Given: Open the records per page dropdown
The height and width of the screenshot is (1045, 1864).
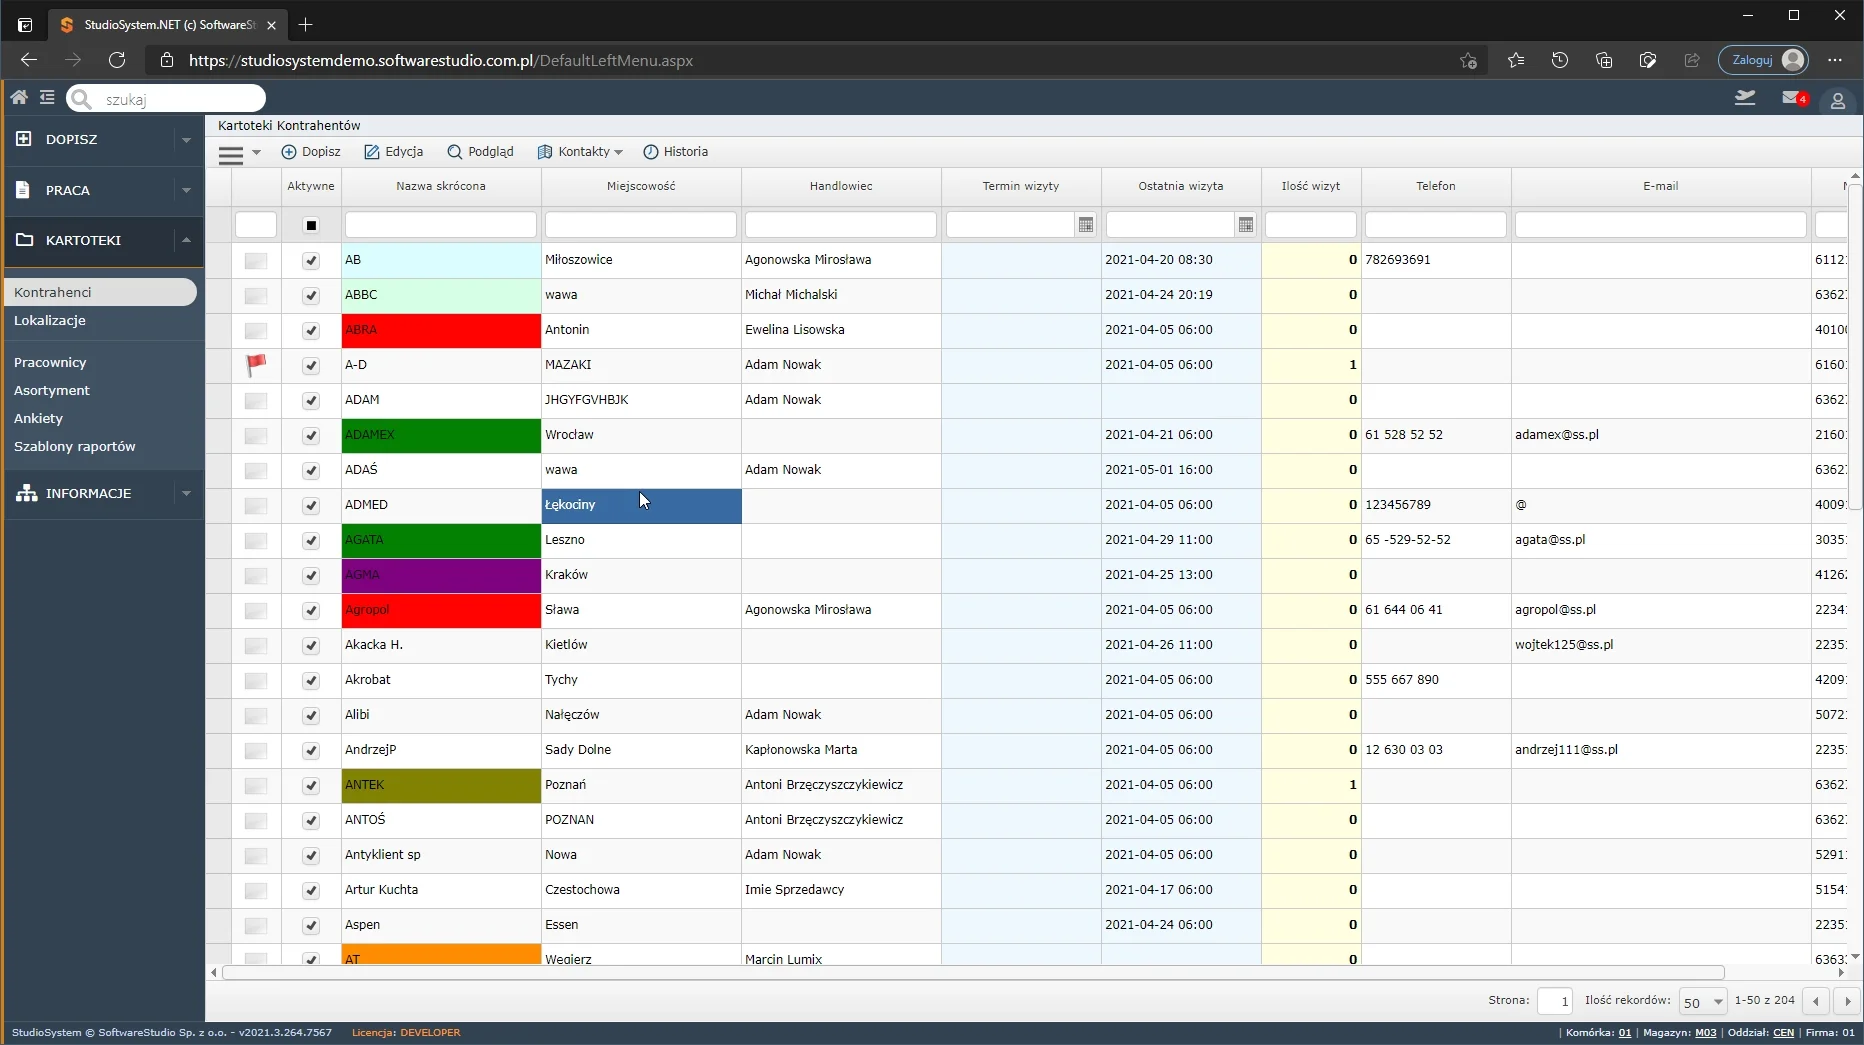Looking at the screenshot, I should pyautogui.click(x=1703, y=1001).
